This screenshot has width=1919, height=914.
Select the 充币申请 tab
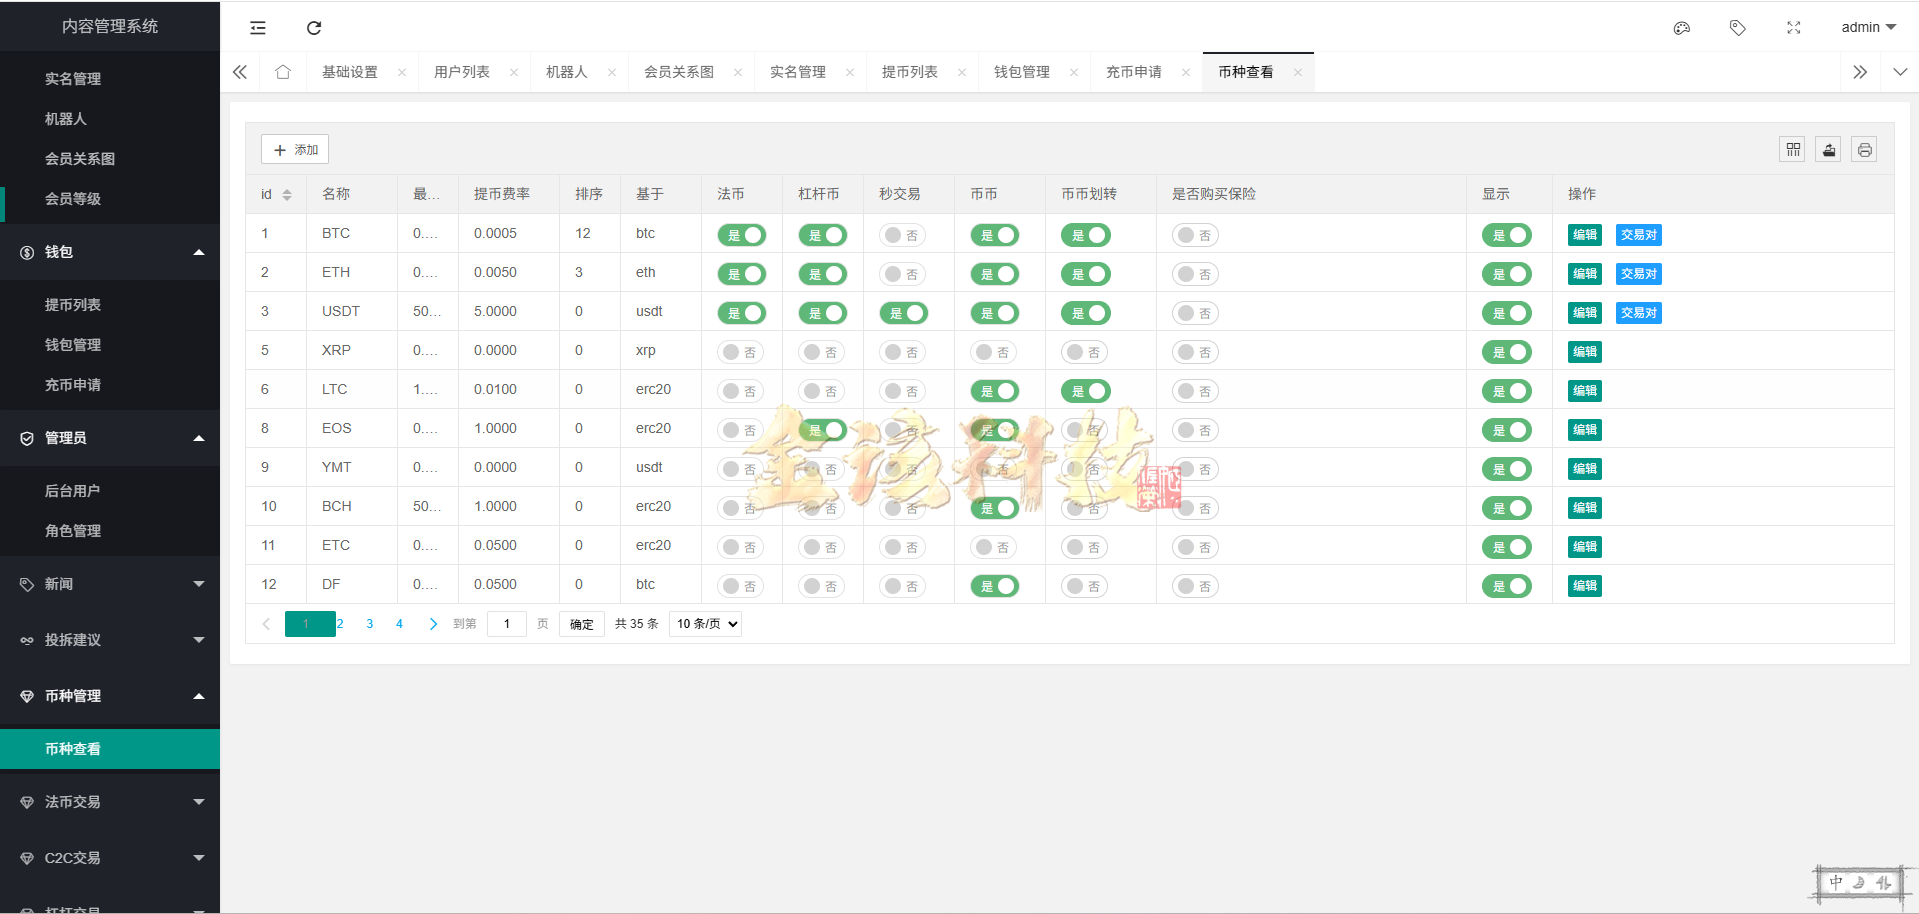(1134, 71)
